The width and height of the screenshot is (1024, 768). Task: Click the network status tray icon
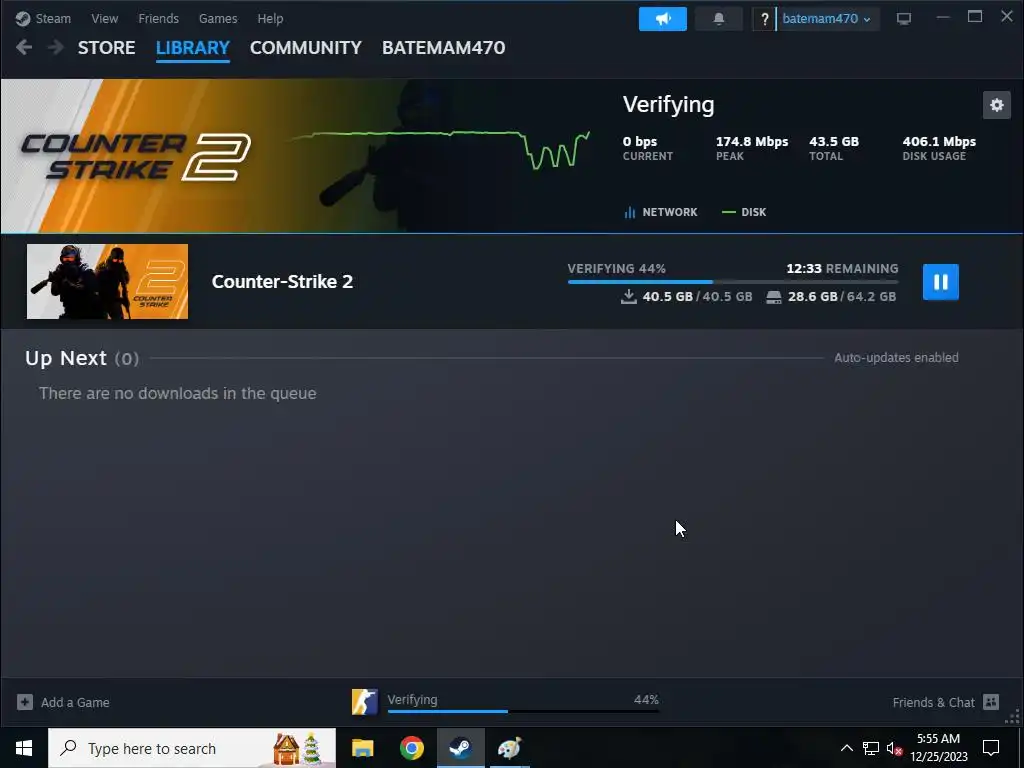click(871, 748)
